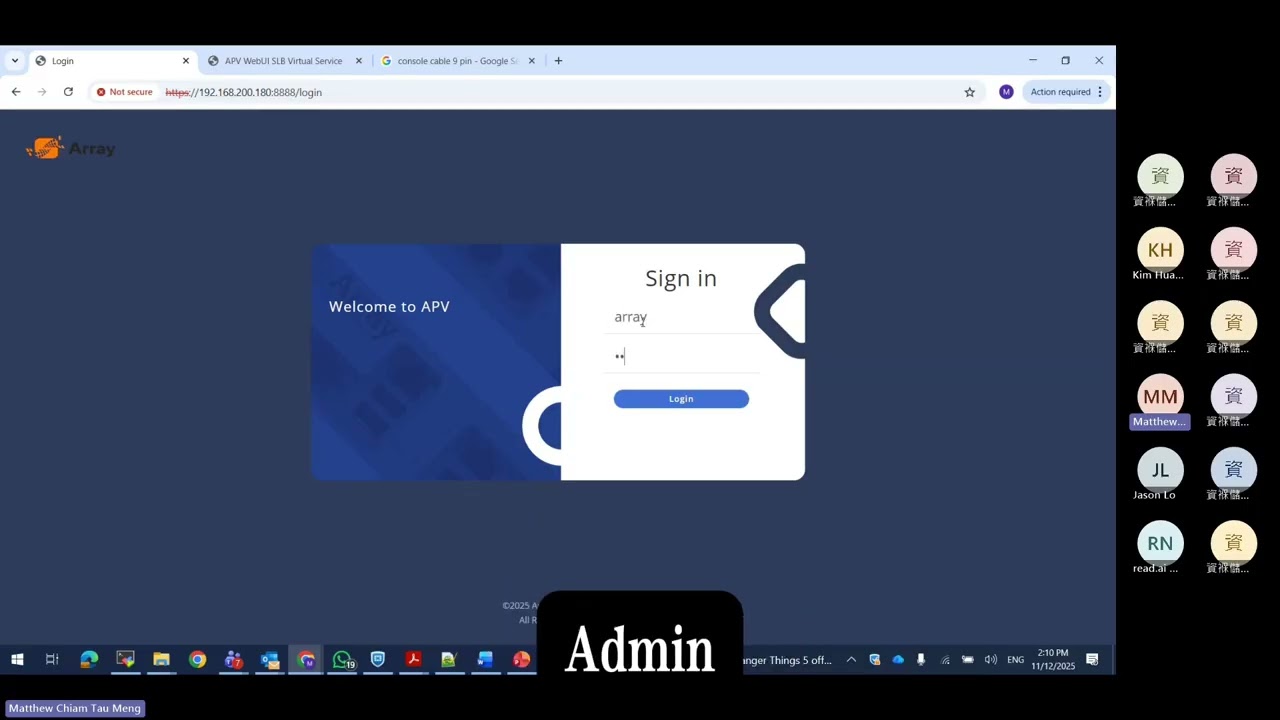Viewport: 1280px width, 720px height.
Task: Select the active Chrome profile M taskbar icon
Action: click(306, 660)
